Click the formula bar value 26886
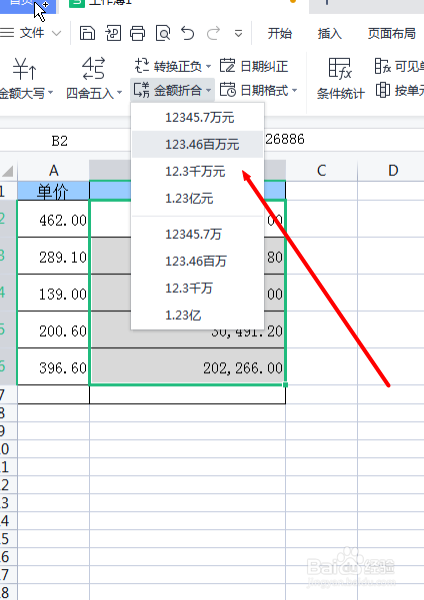The image size is (424, 600). pyautogui.click(x=285, y=139)
